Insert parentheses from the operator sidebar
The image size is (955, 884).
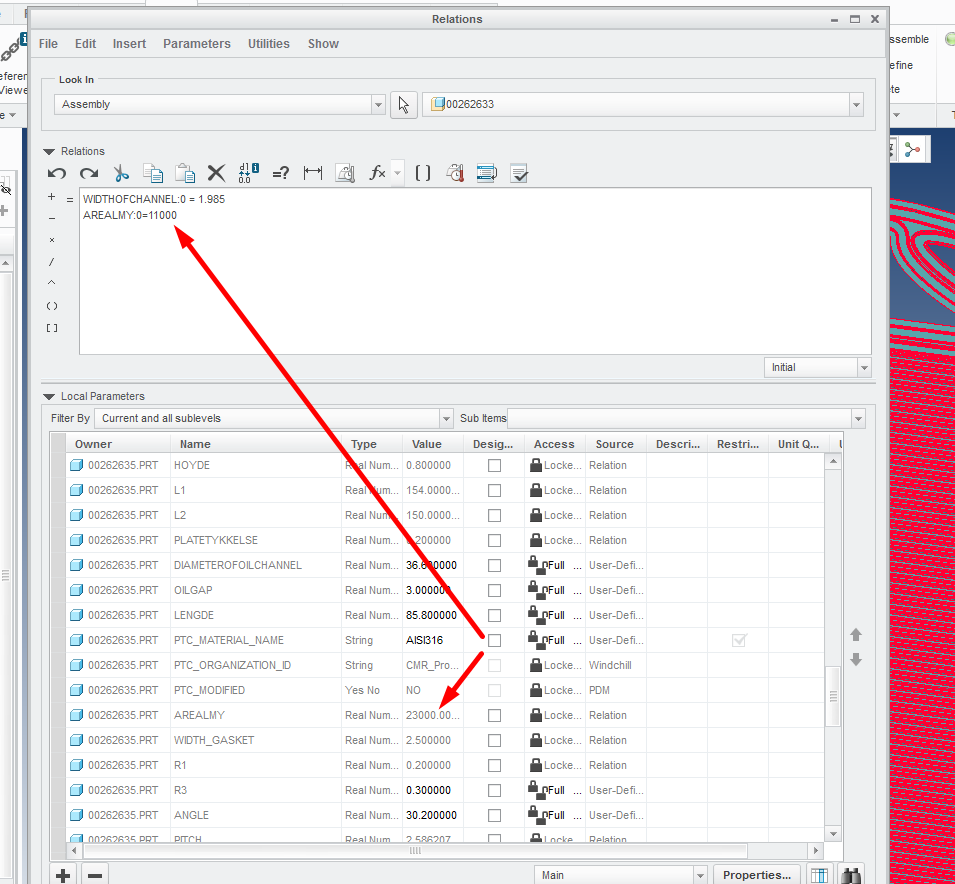coord(51,305)
